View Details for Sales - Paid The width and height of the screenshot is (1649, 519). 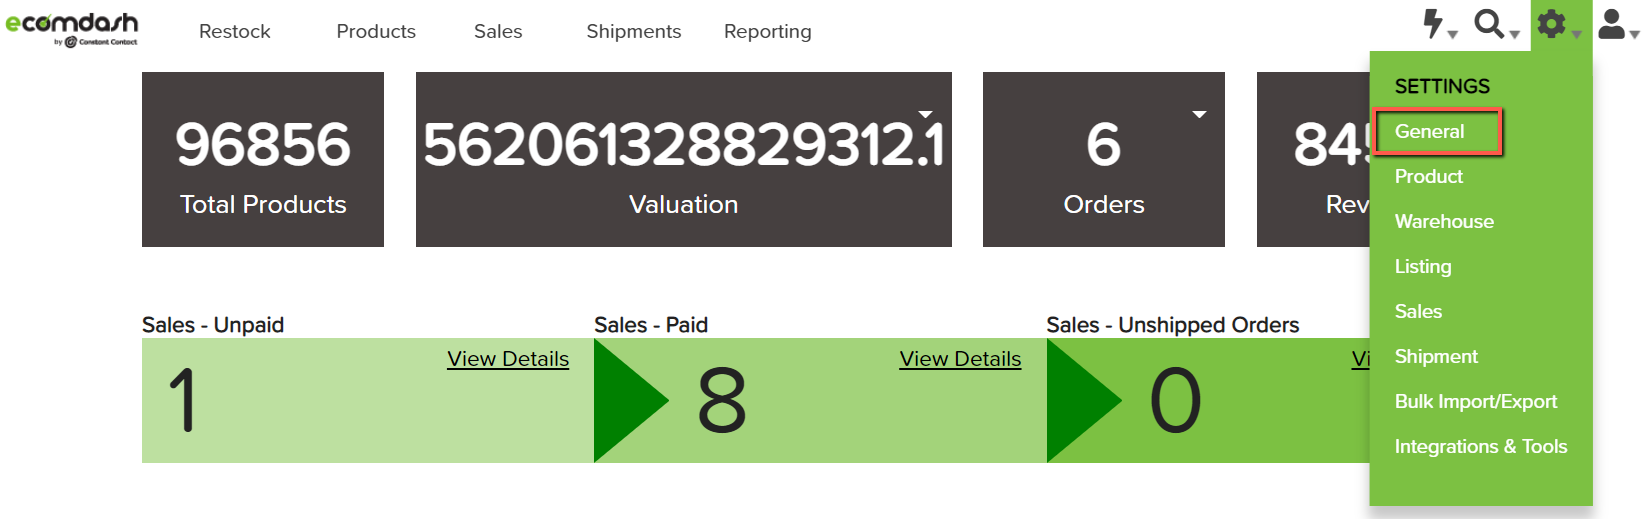(x=960, y=359)
